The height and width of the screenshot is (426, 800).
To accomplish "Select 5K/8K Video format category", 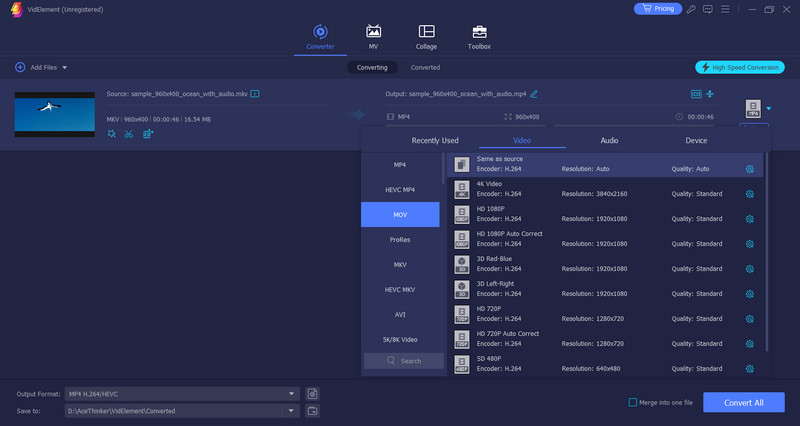I will [400, 340].
